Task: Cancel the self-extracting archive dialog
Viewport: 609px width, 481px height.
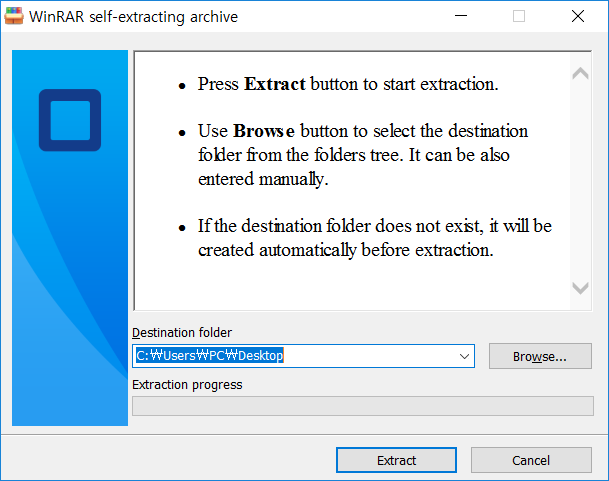Action: pos(531,460)
